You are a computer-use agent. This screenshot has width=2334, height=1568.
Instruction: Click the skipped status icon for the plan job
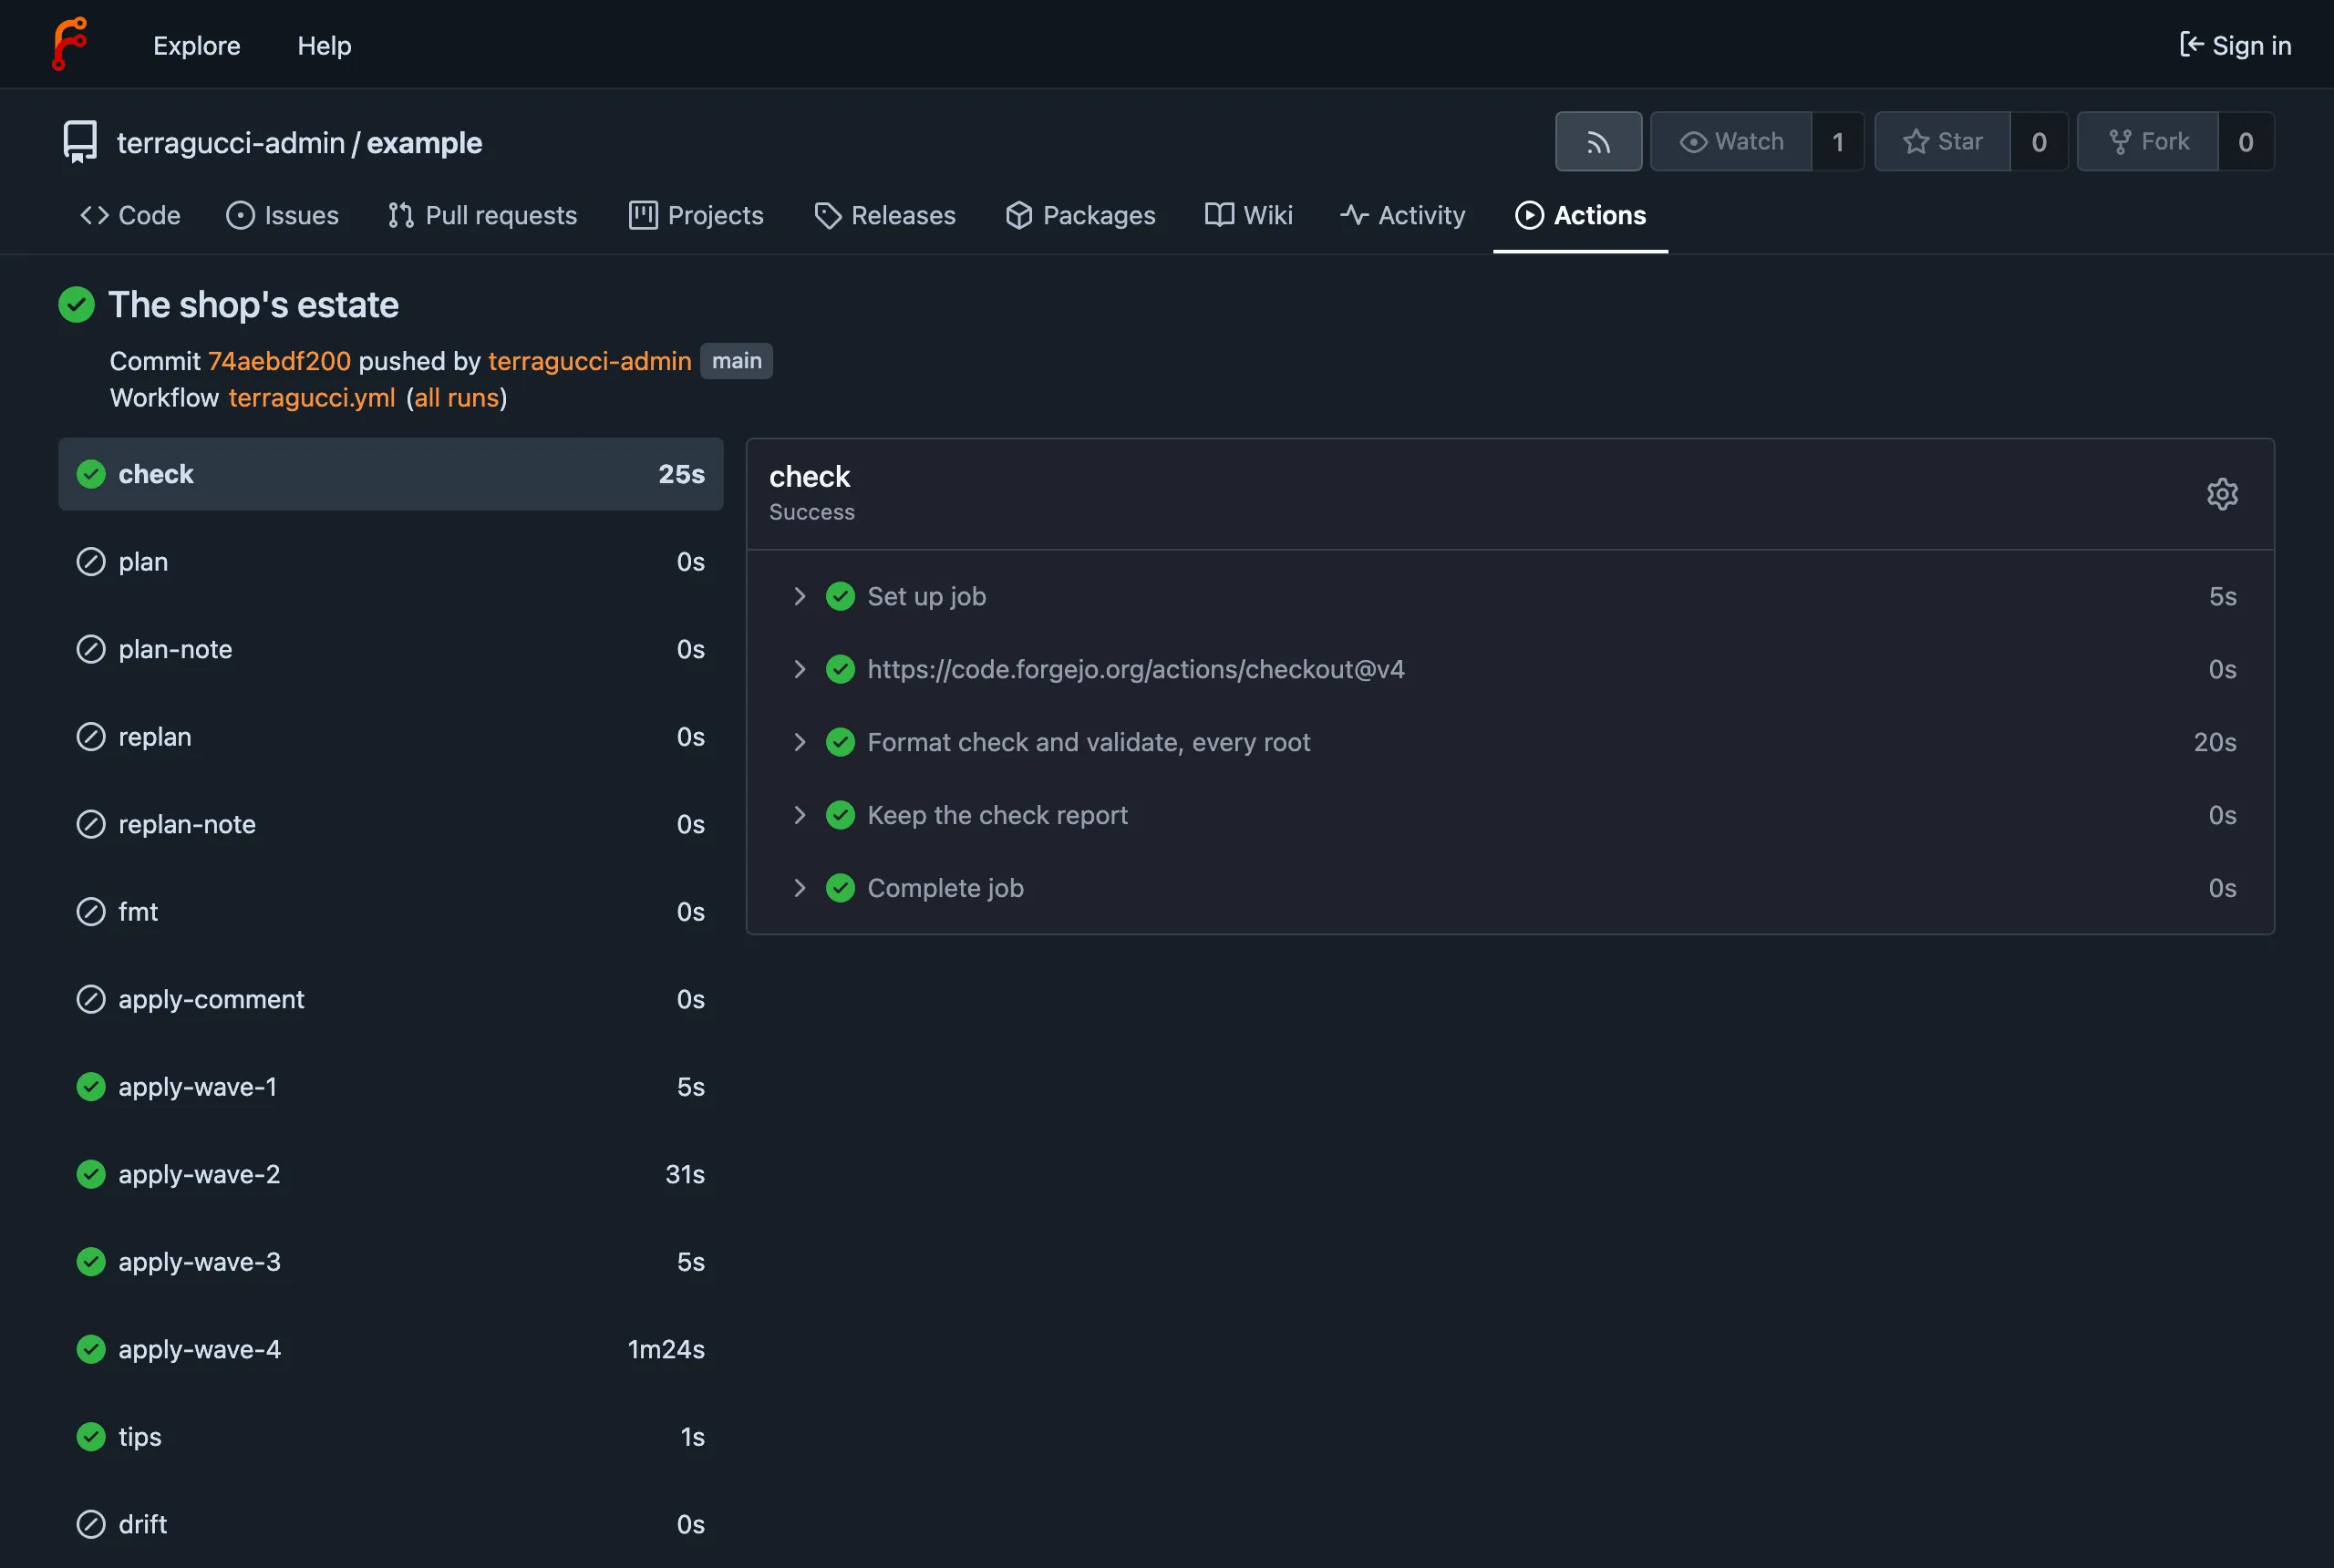click(x=91, y=562)
